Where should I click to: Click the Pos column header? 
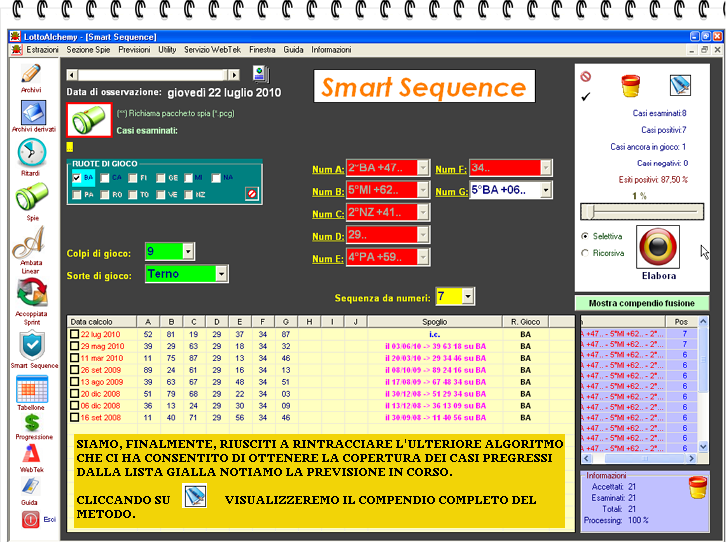pyautogui.click(x=681, y=322)
